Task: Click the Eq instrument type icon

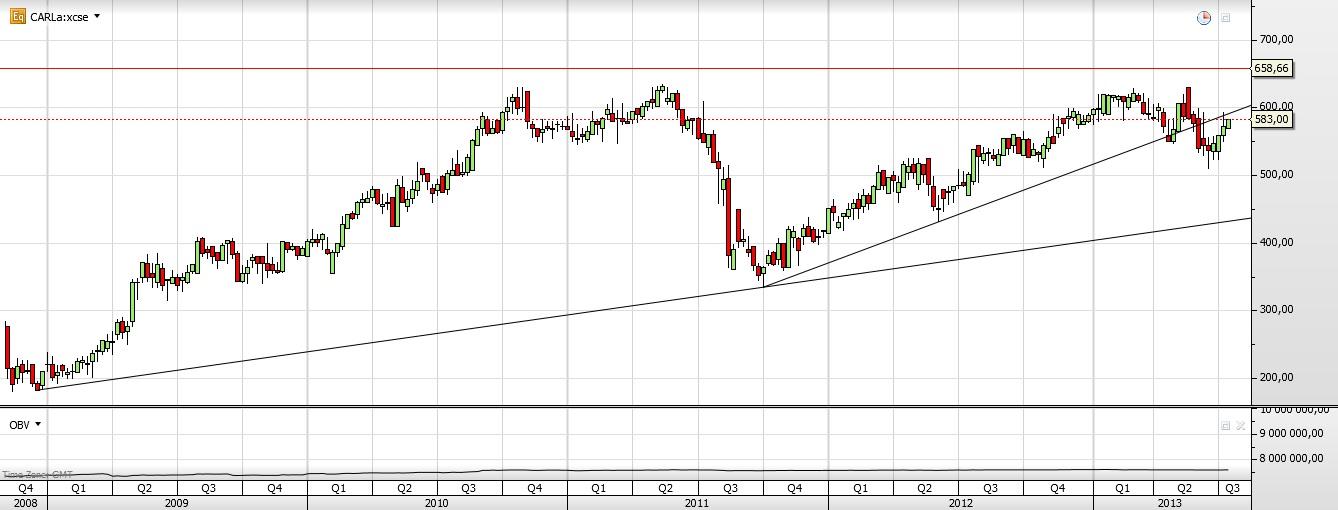Action: click(x=17, y=16)
